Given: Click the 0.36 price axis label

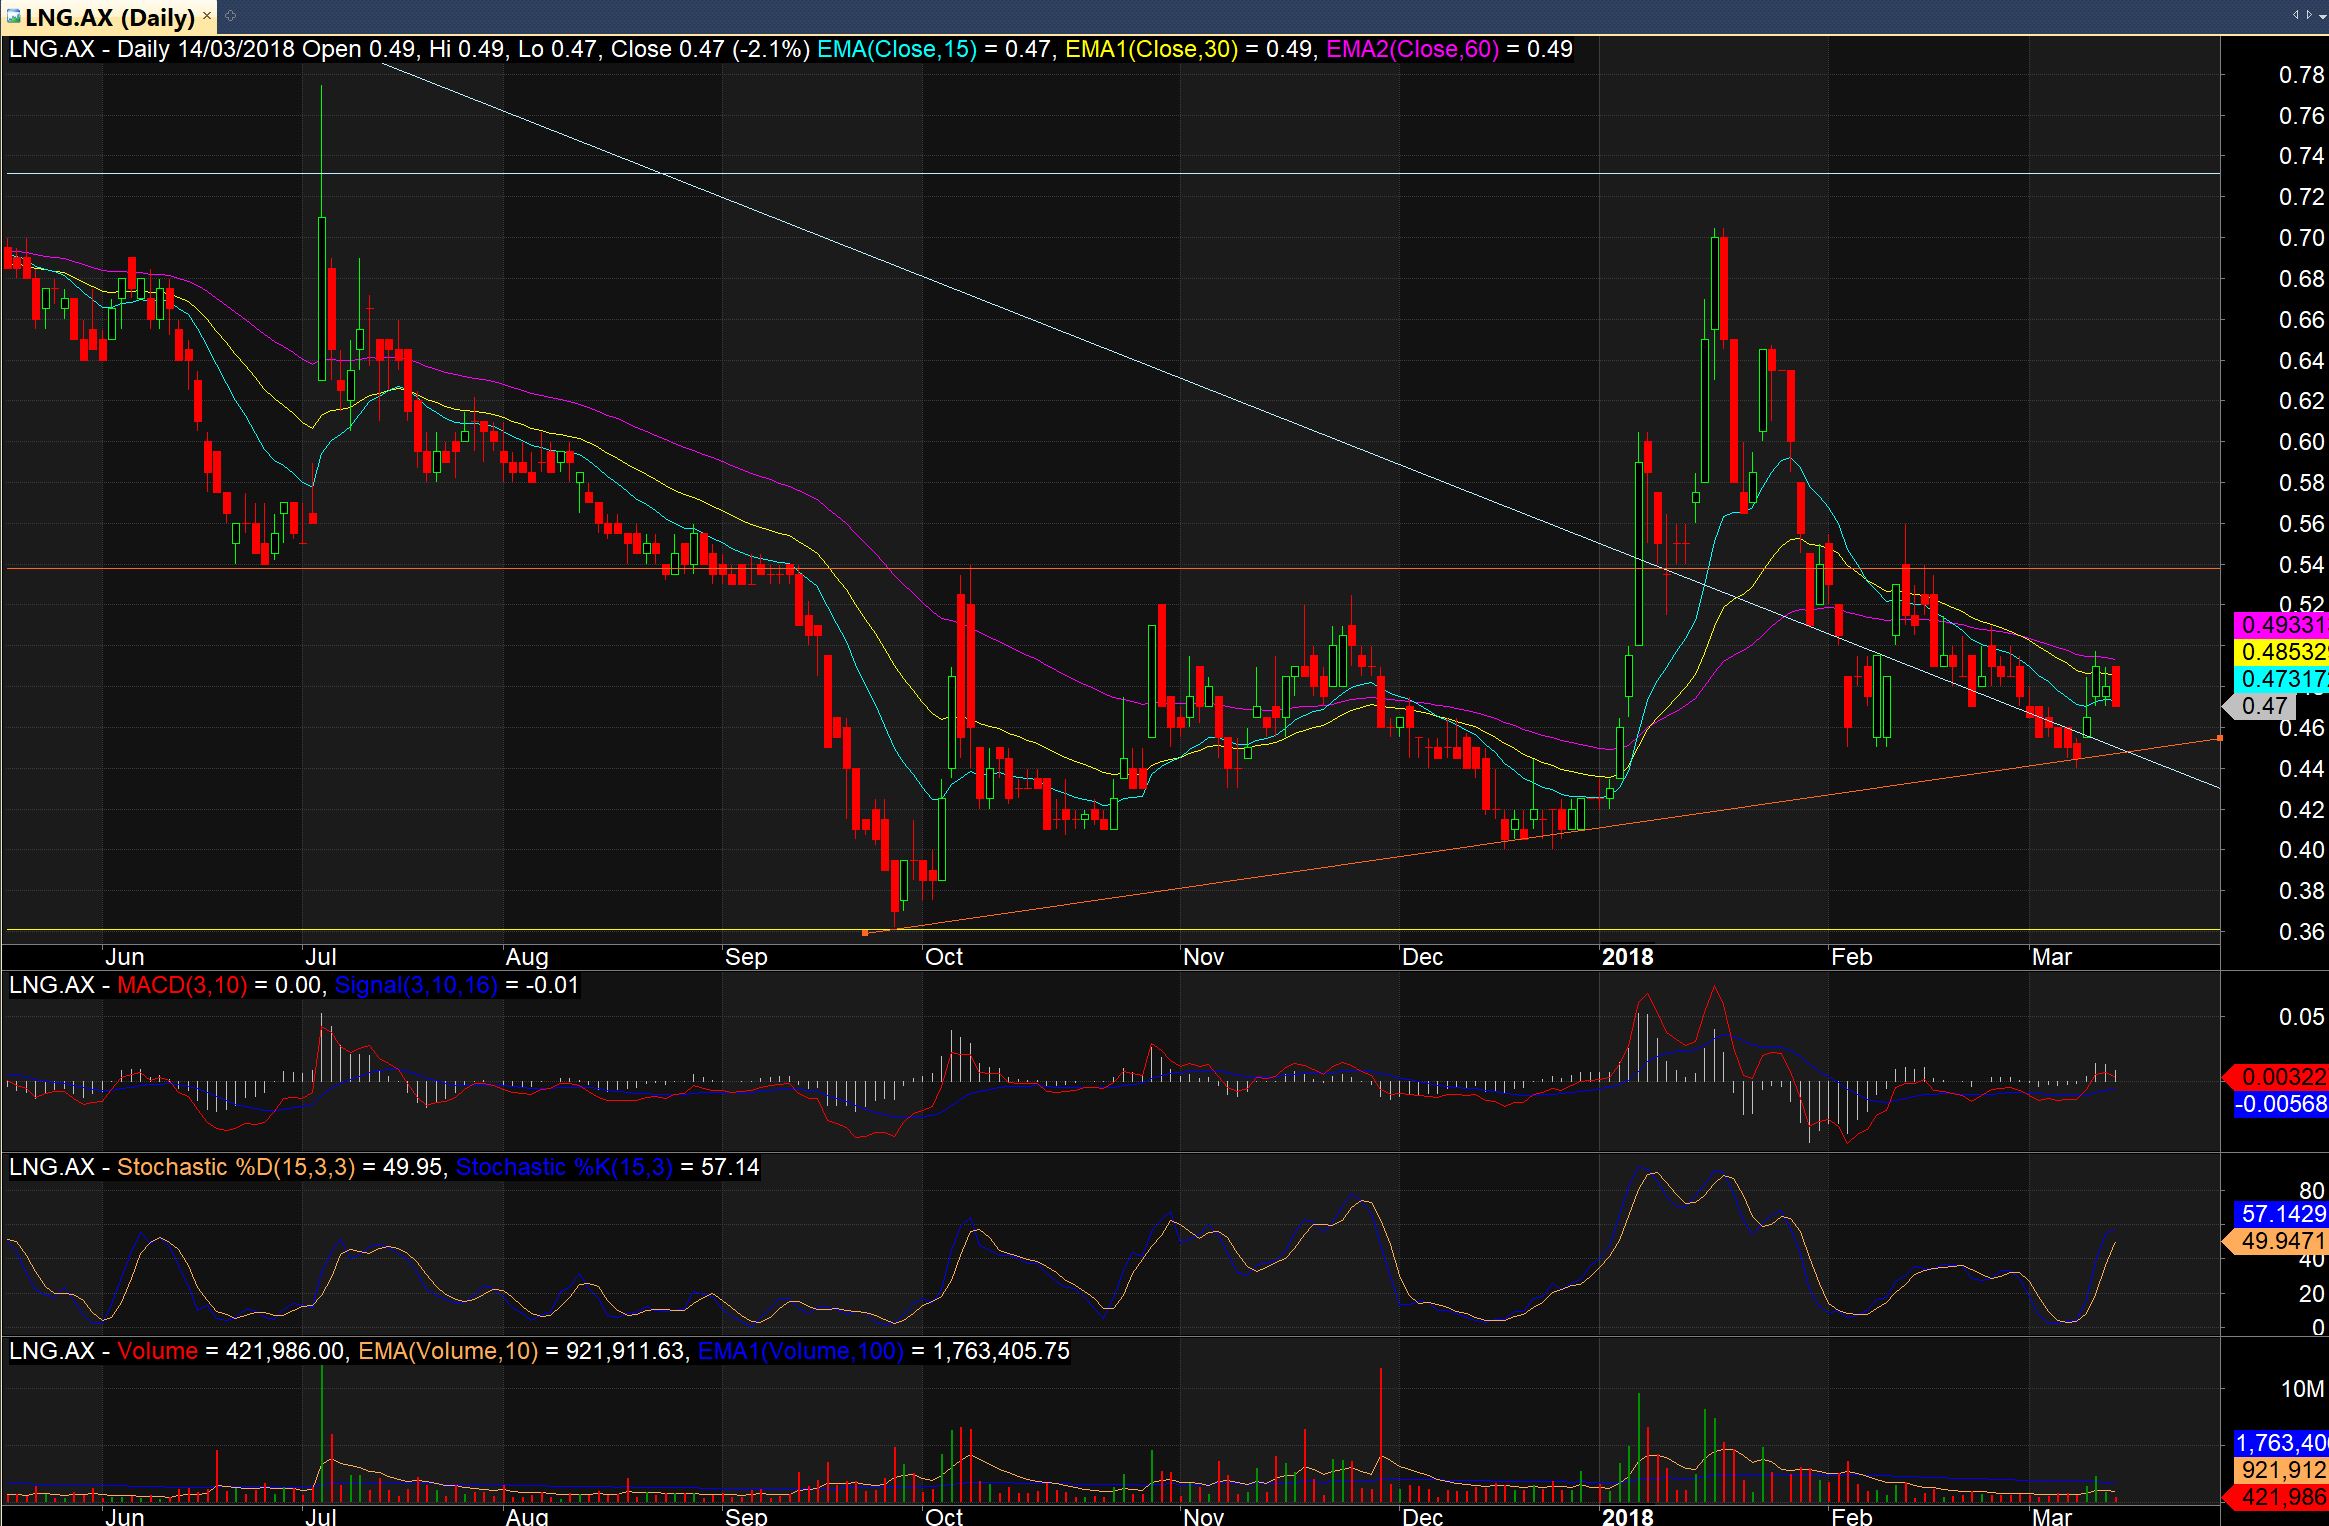Looking at the screenshot, I should 2301,932.
